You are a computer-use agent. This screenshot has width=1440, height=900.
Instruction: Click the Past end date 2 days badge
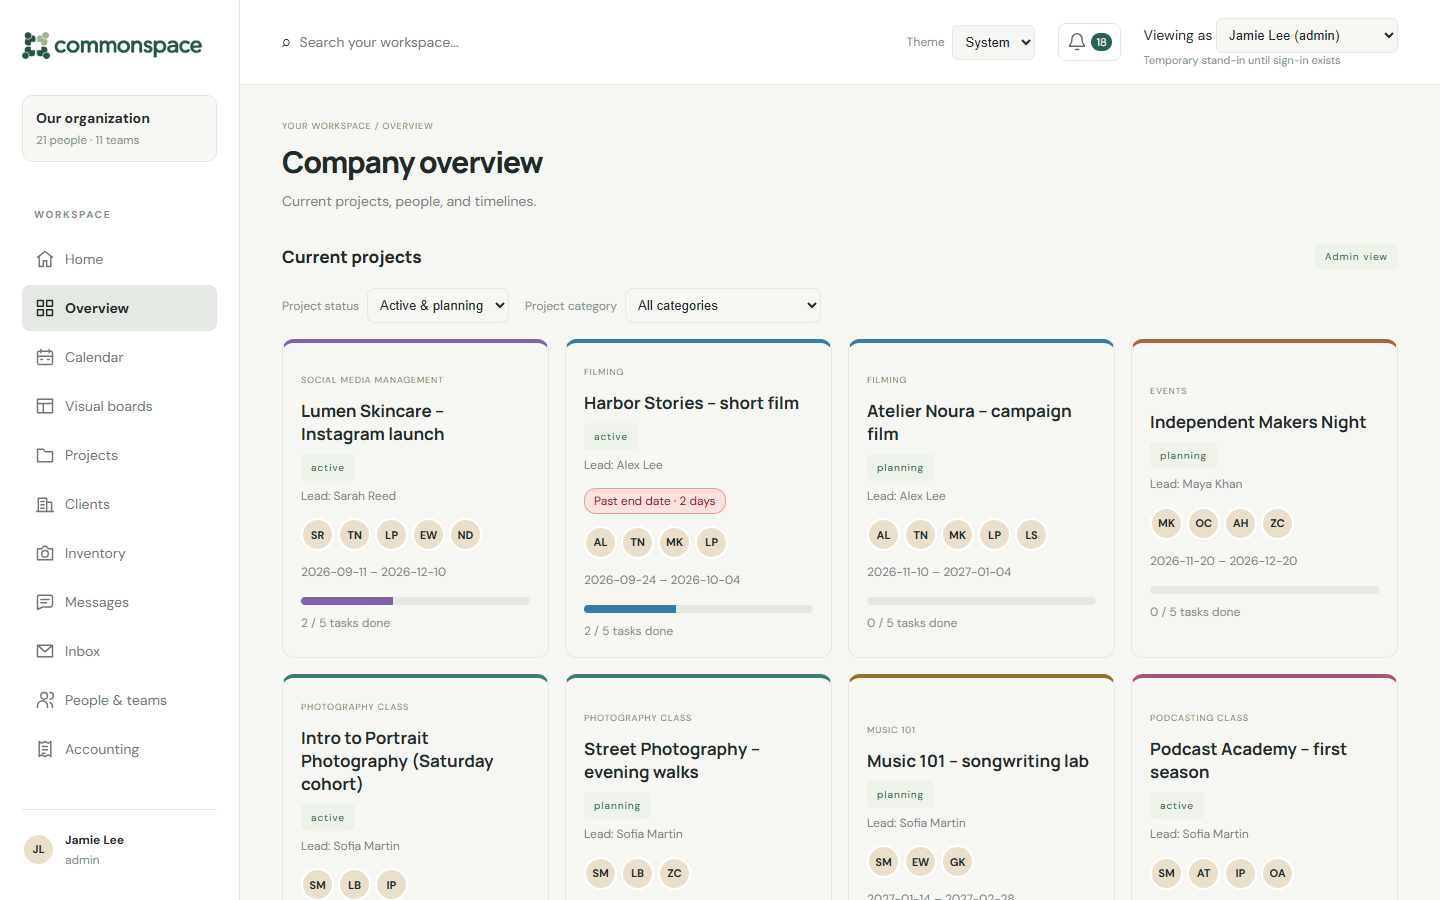[655, 501]
